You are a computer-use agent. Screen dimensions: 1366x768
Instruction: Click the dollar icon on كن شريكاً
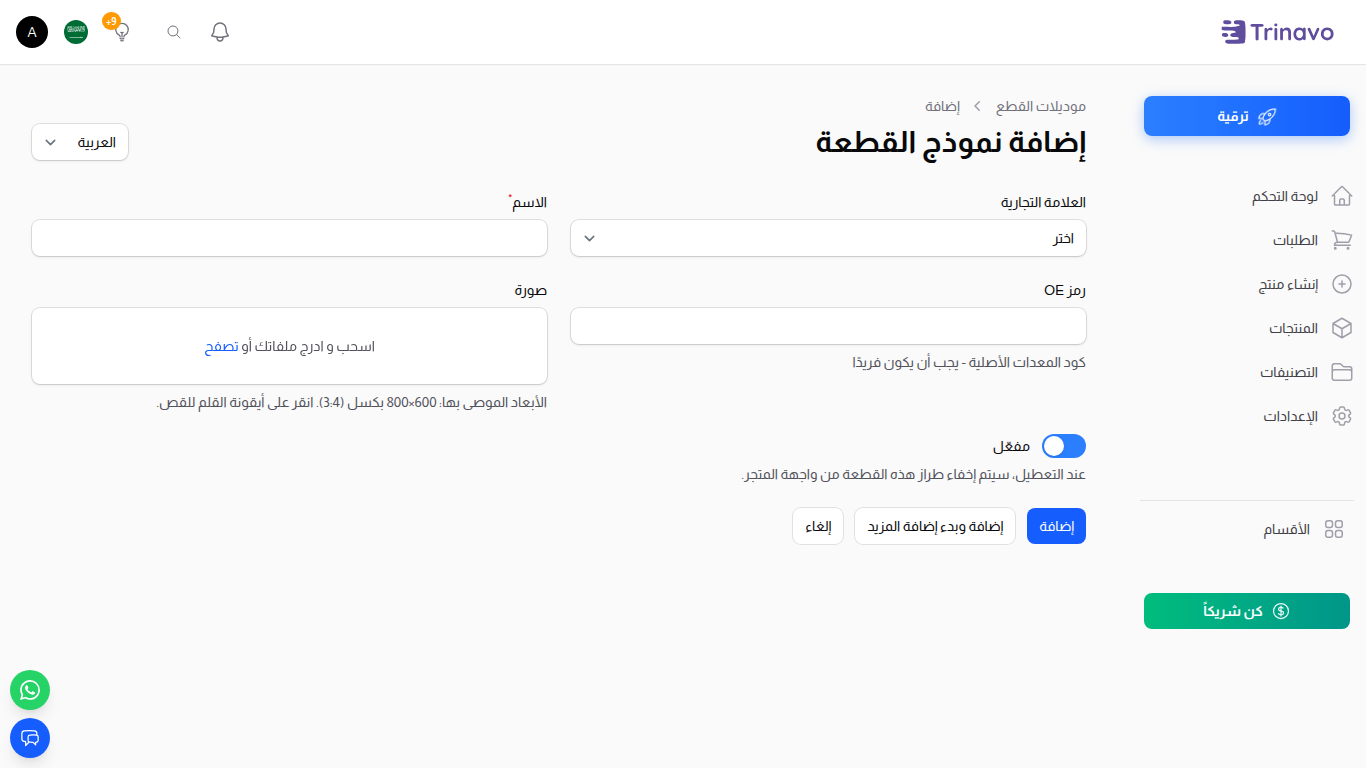(x=1282, y=611)
